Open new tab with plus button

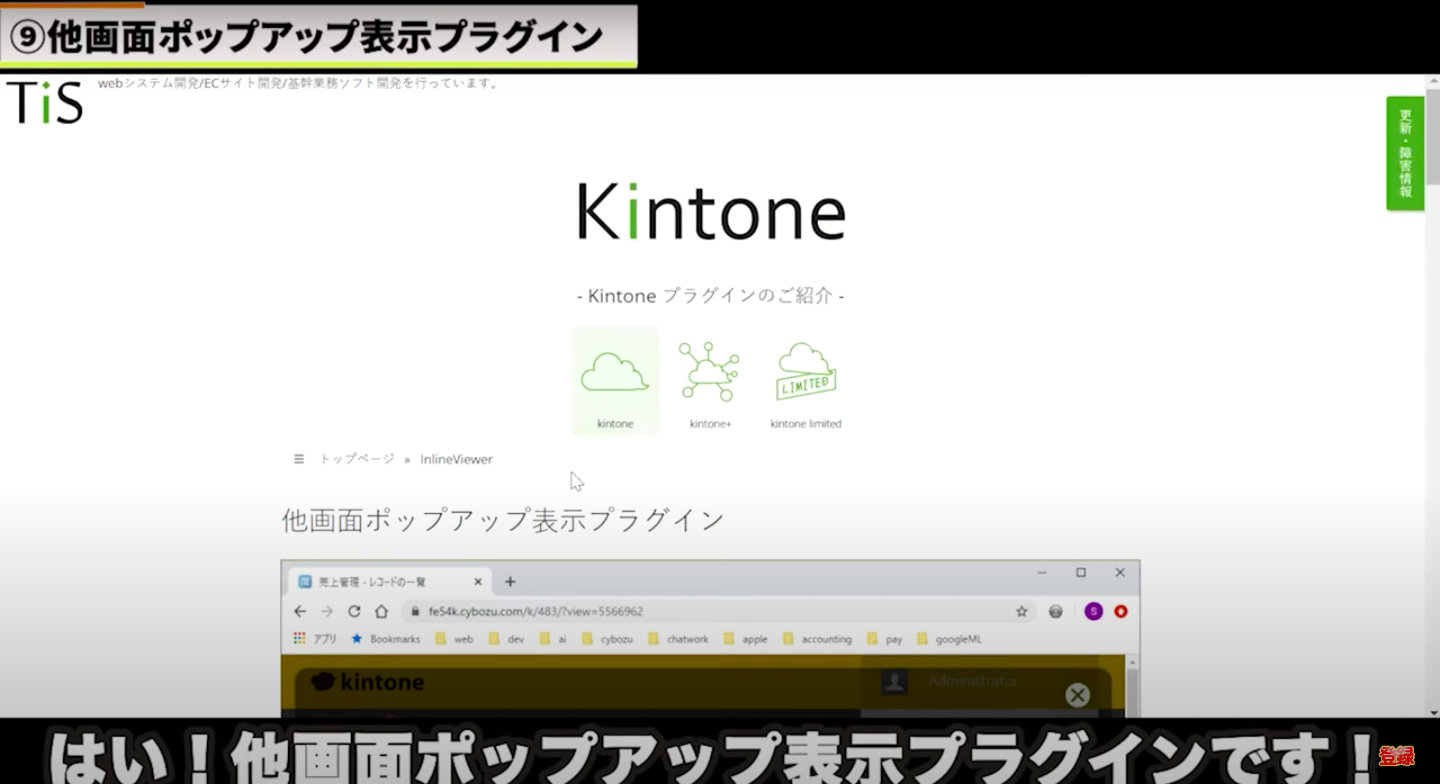(x=510, y=581)
